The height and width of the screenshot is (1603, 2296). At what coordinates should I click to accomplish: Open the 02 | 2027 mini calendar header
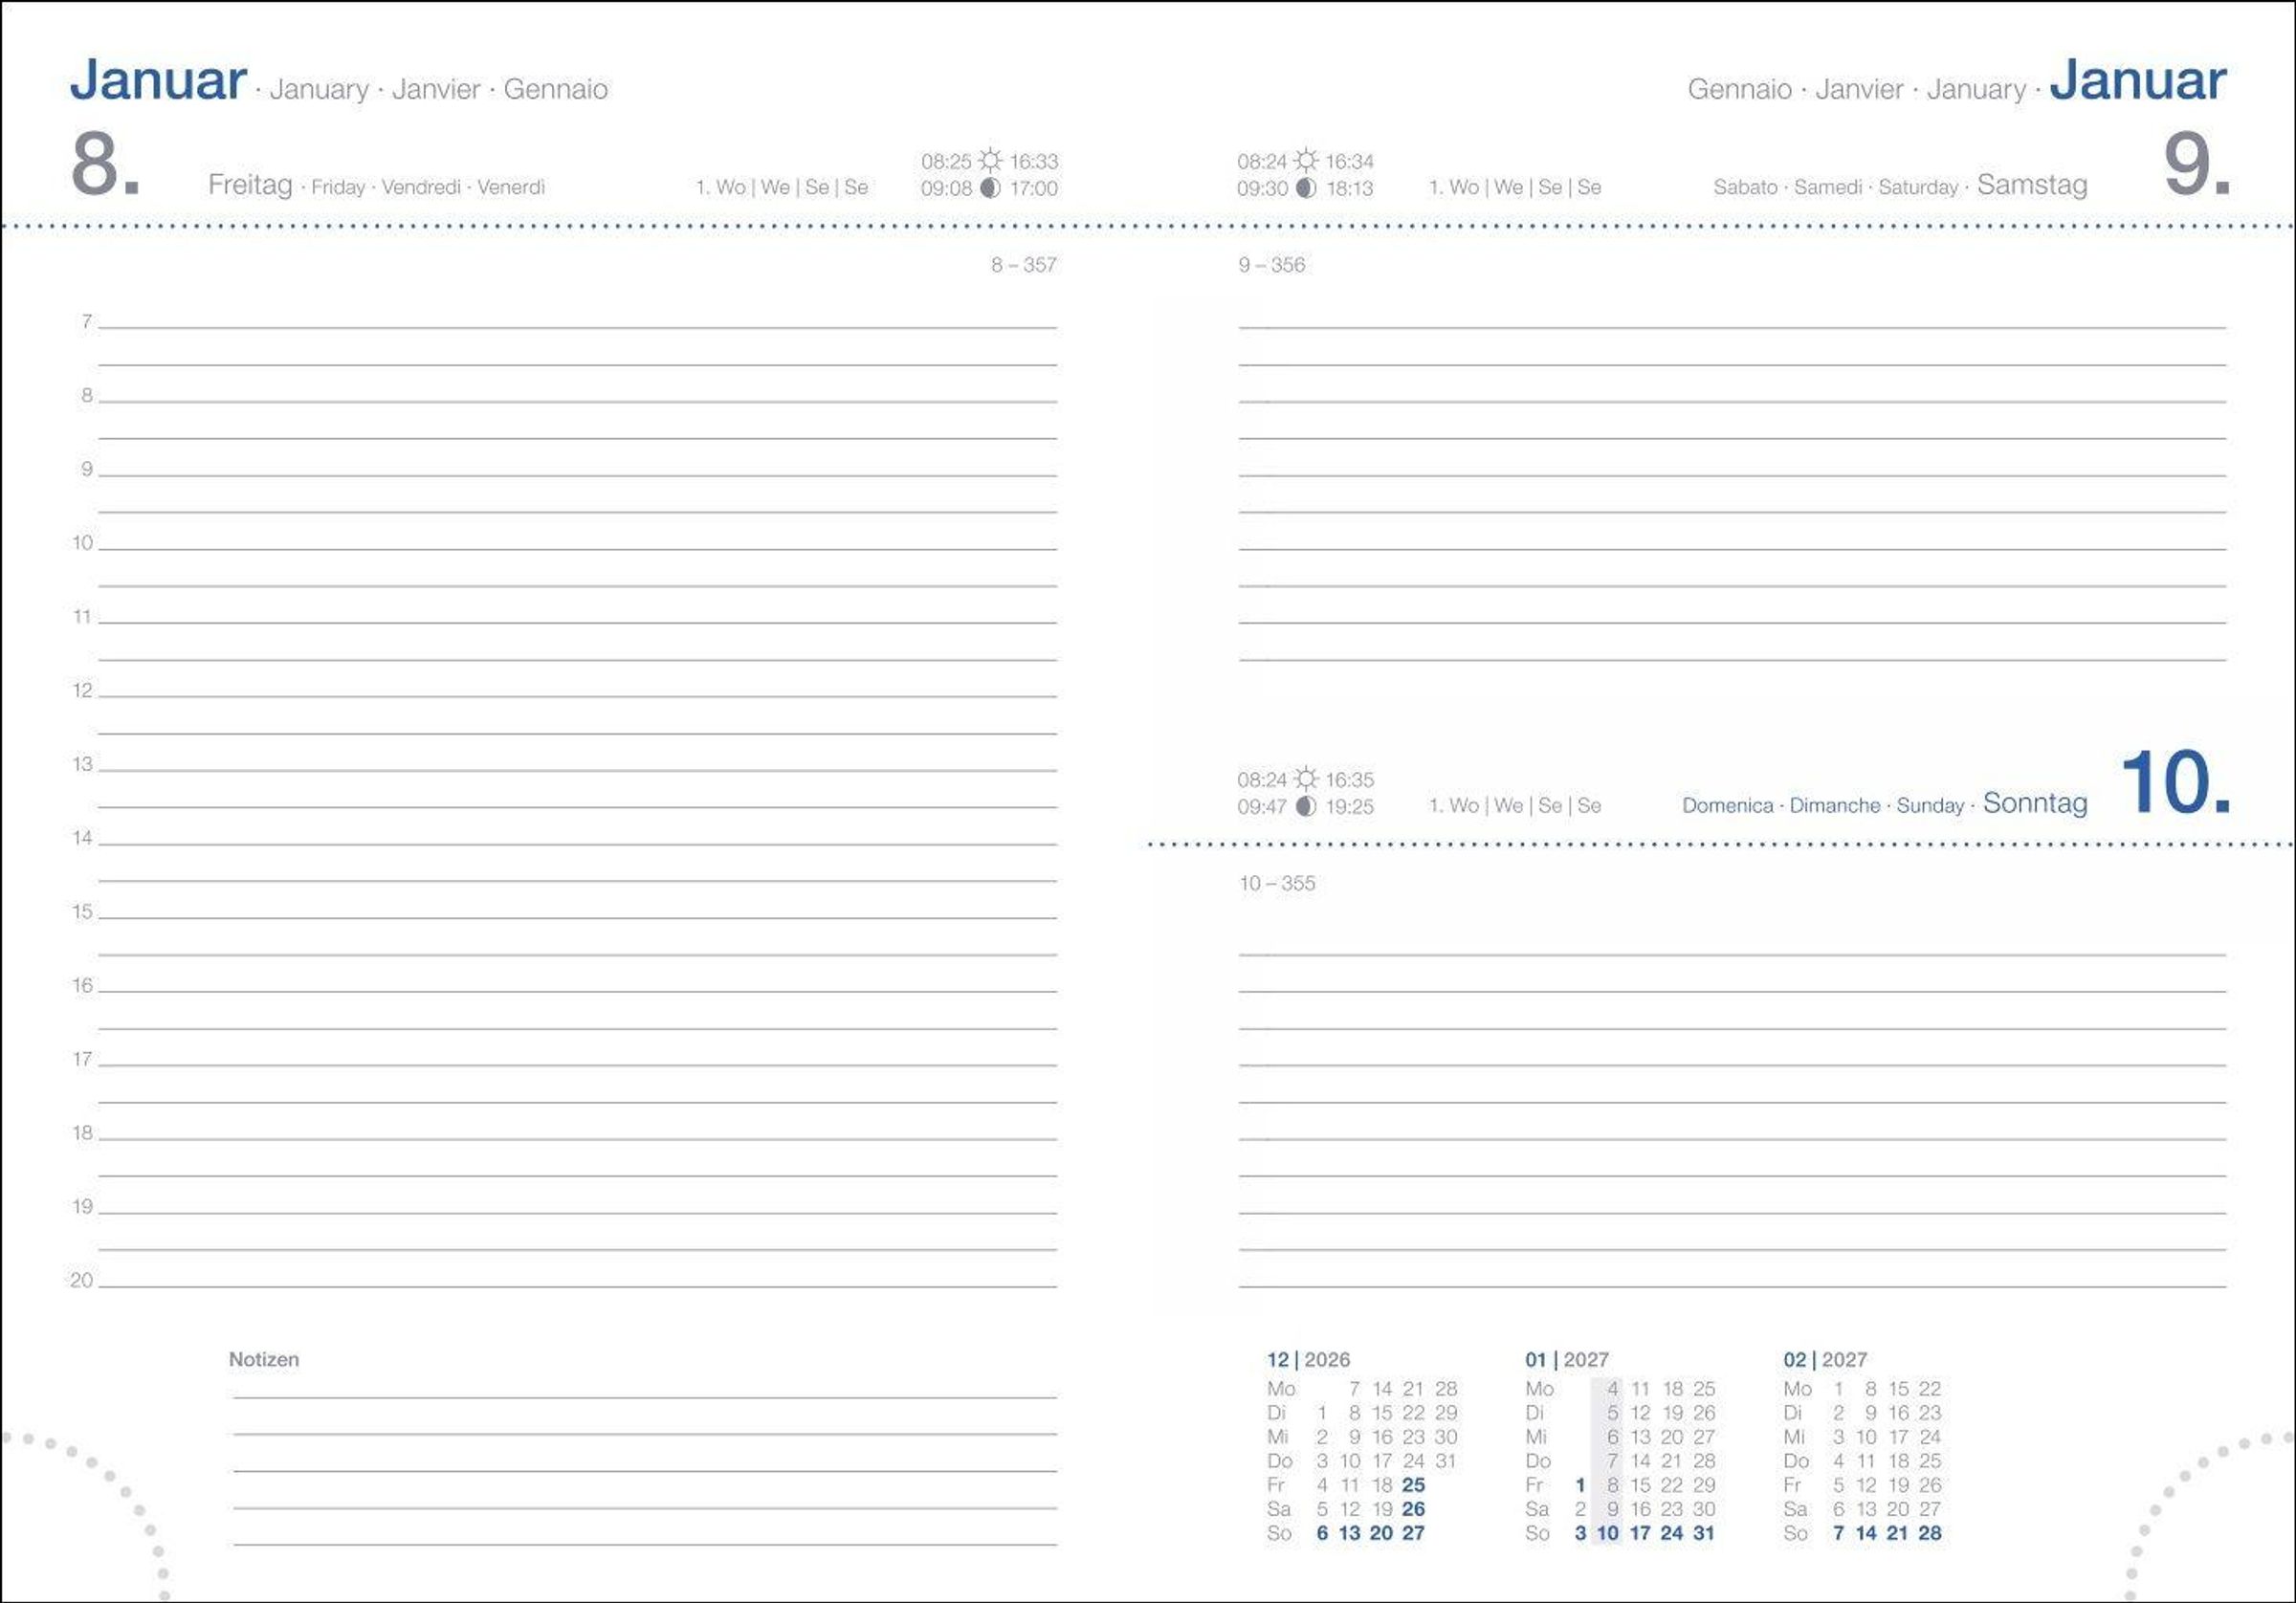coord(1824,1359)
